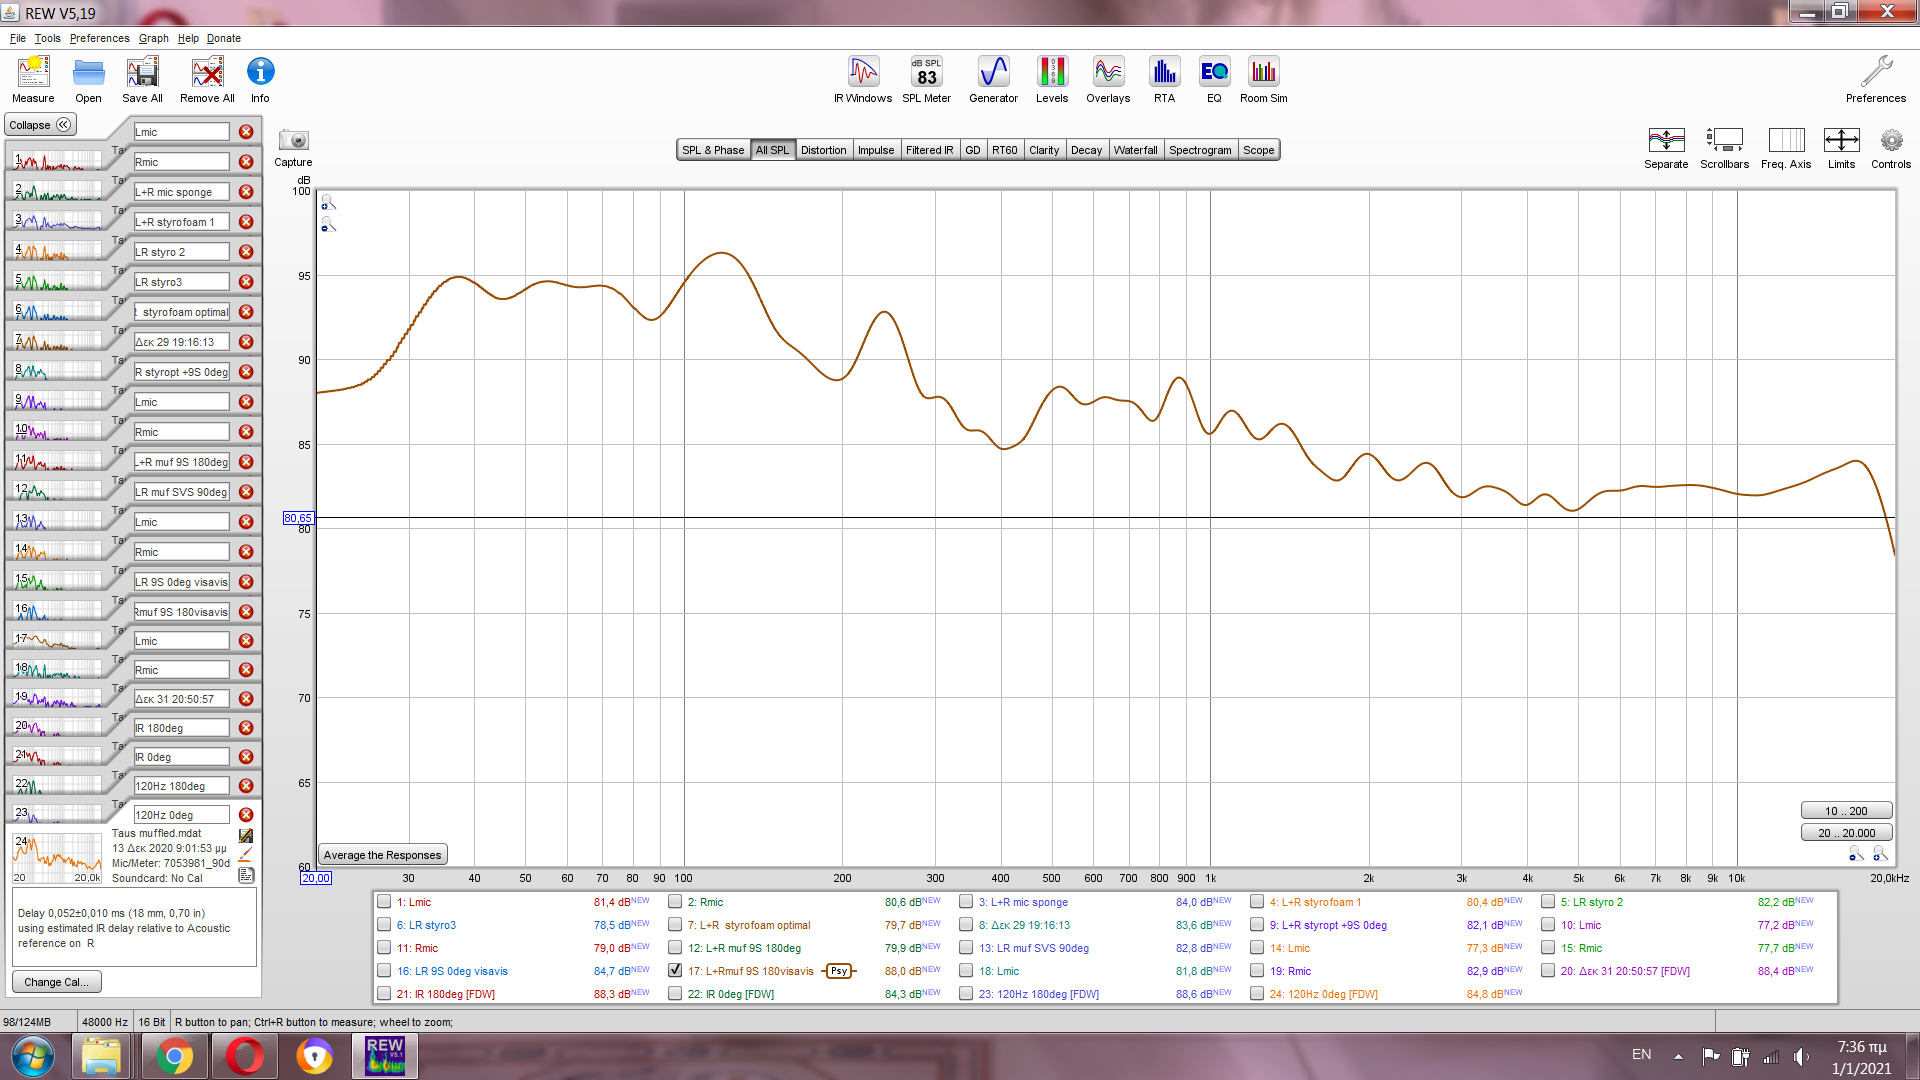The height and width of the screenshot is (1080, 1920).
Task: Toggle the Scrollbars display option
Action: point(1724,141)
